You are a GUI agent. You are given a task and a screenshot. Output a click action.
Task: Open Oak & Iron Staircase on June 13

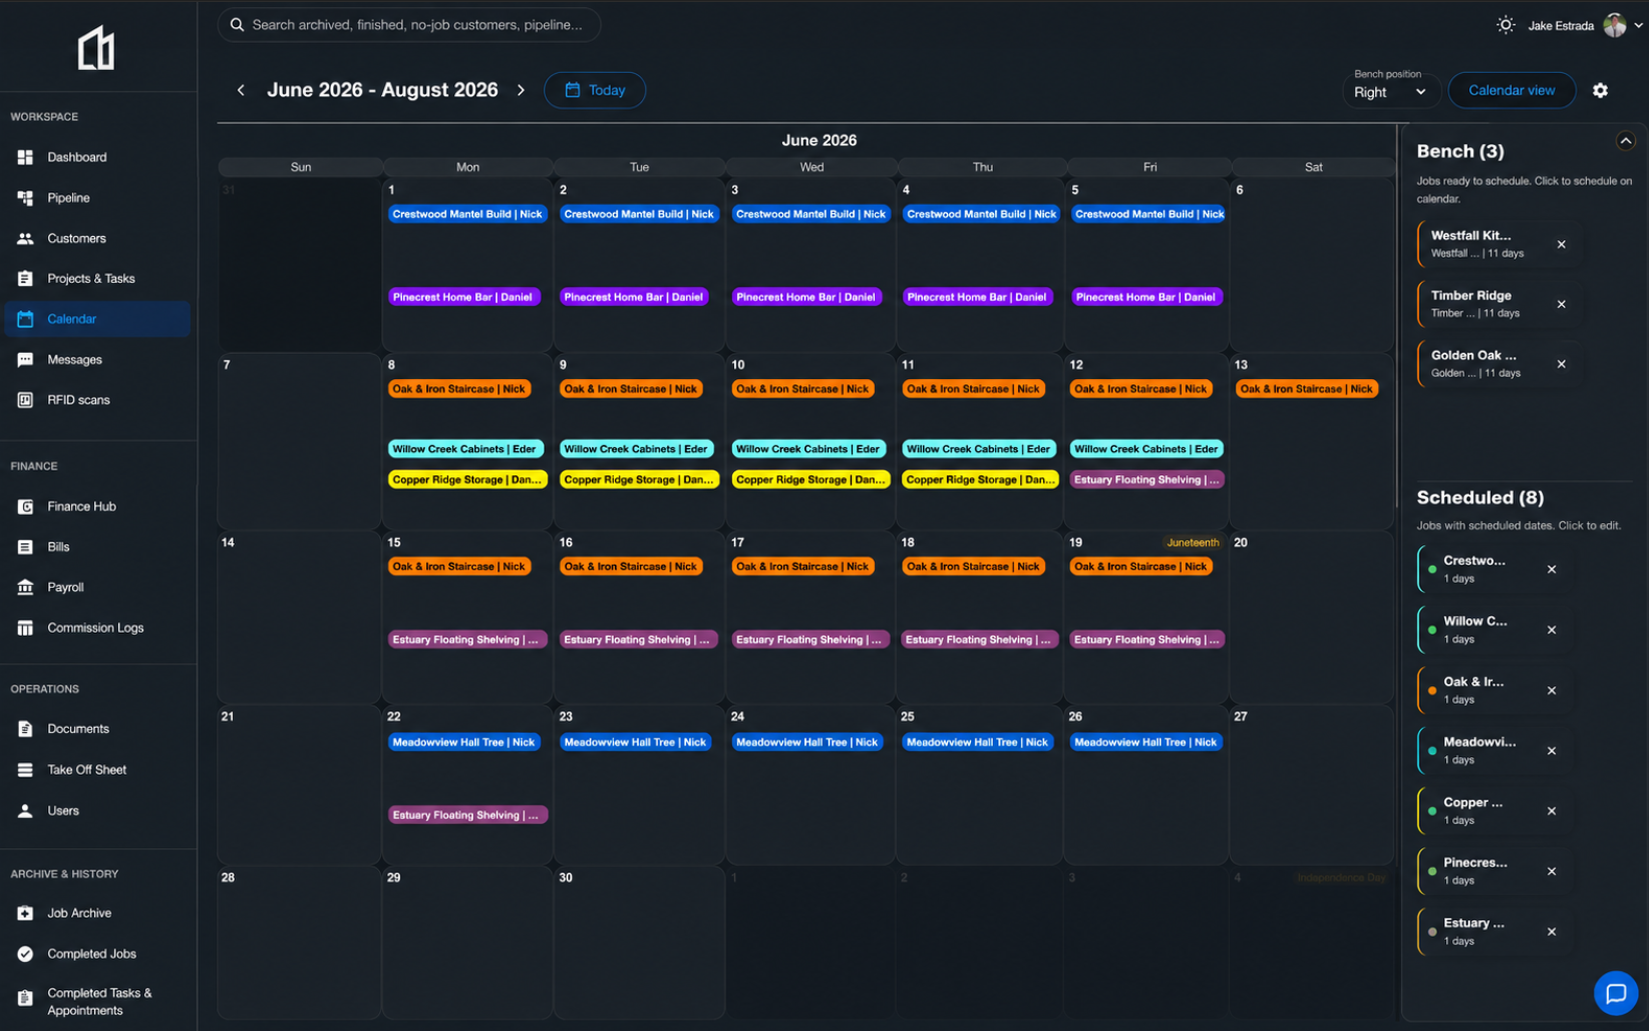[x=1306, y=389]
